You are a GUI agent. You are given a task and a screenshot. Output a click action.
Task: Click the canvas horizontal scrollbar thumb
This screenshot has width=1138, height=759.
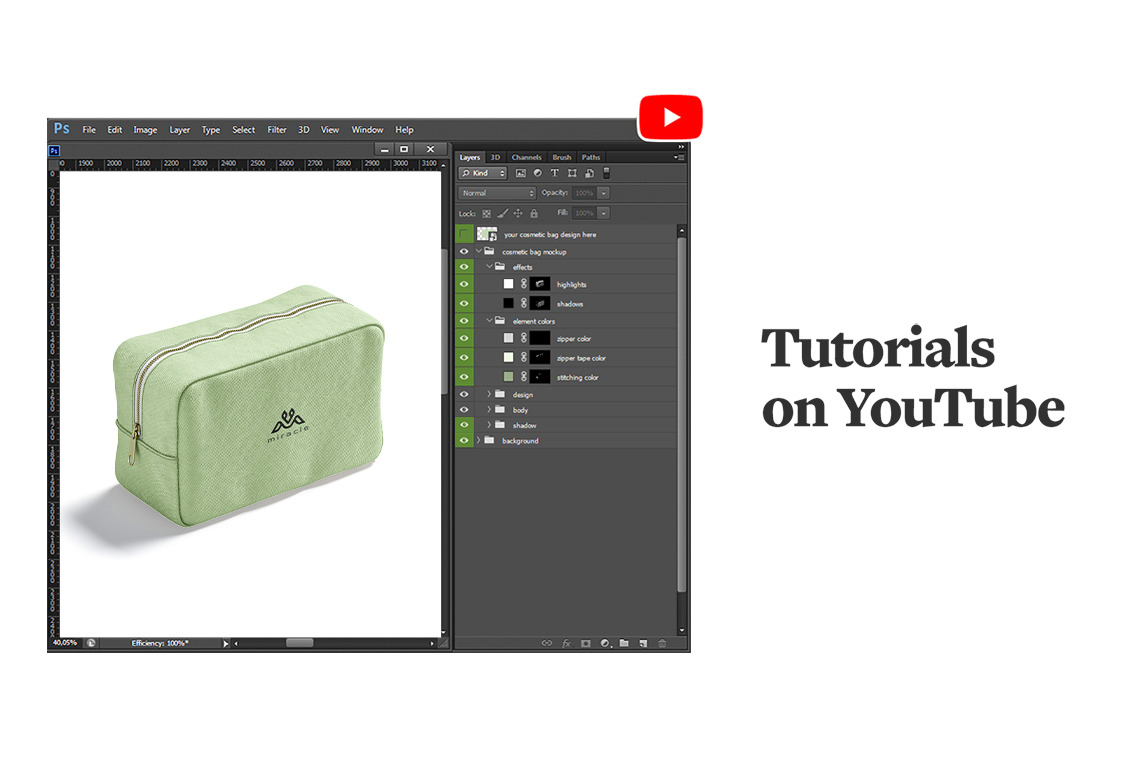tap(299, 643)
